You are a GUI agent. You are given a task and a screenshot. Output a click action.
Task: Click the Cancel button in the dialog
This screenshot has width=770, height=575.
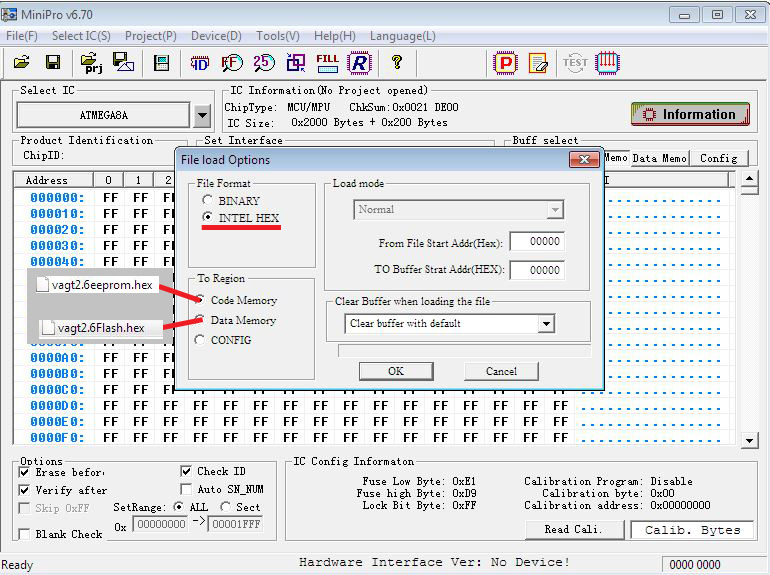pos(501,371)
